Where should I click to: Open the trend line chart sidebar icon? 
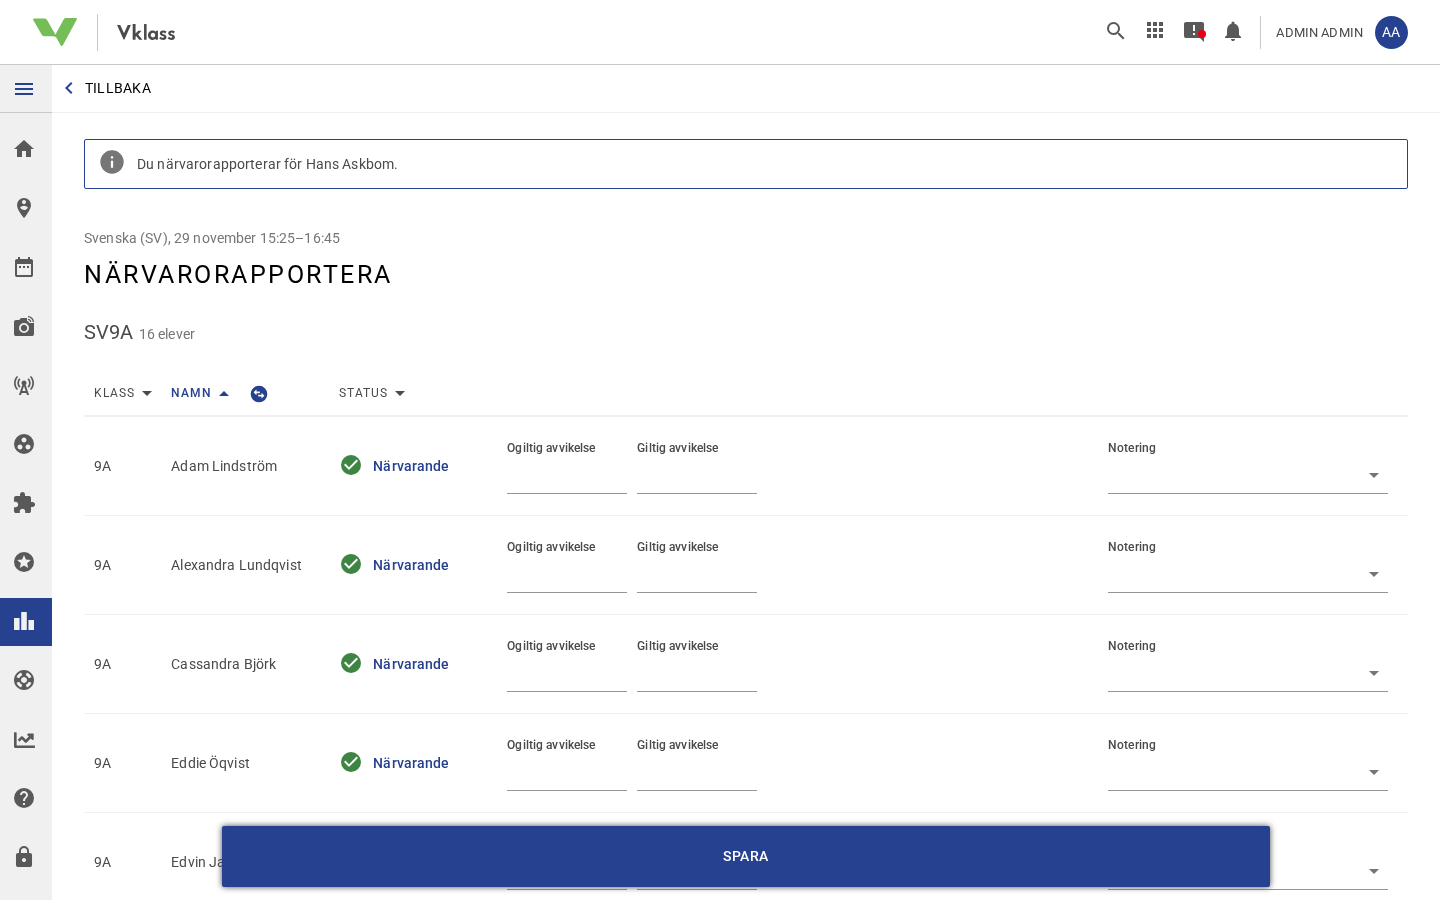click(x=24, y=740)
